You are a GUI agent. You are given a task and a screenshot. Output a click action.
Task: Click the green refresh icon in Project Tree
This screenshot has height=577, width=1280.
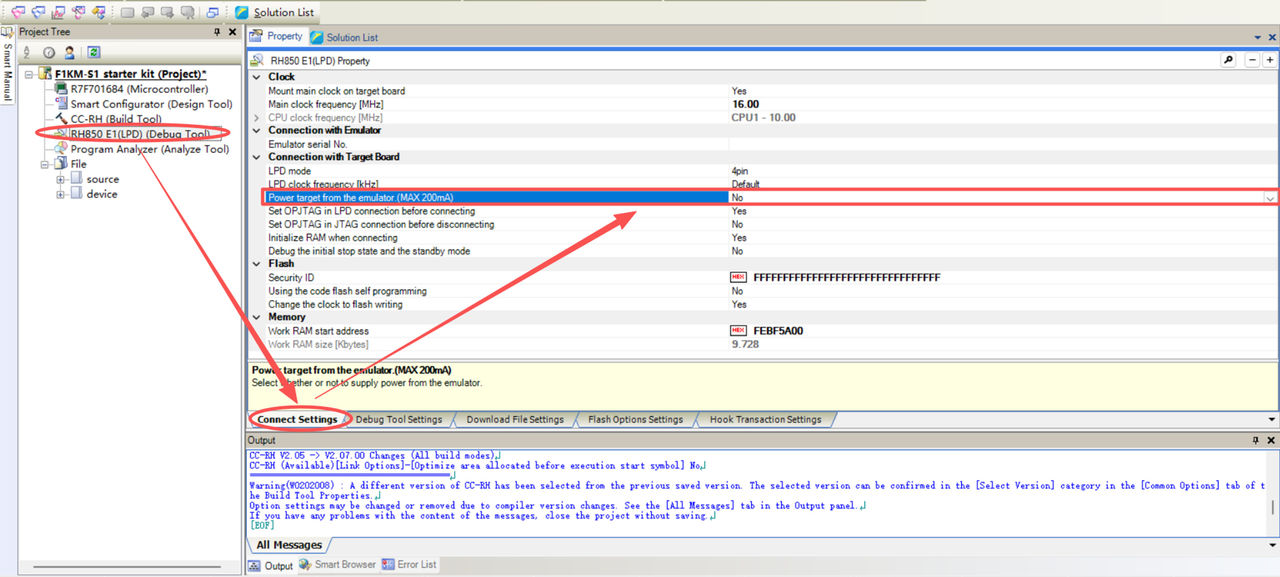tap(93, 52)
